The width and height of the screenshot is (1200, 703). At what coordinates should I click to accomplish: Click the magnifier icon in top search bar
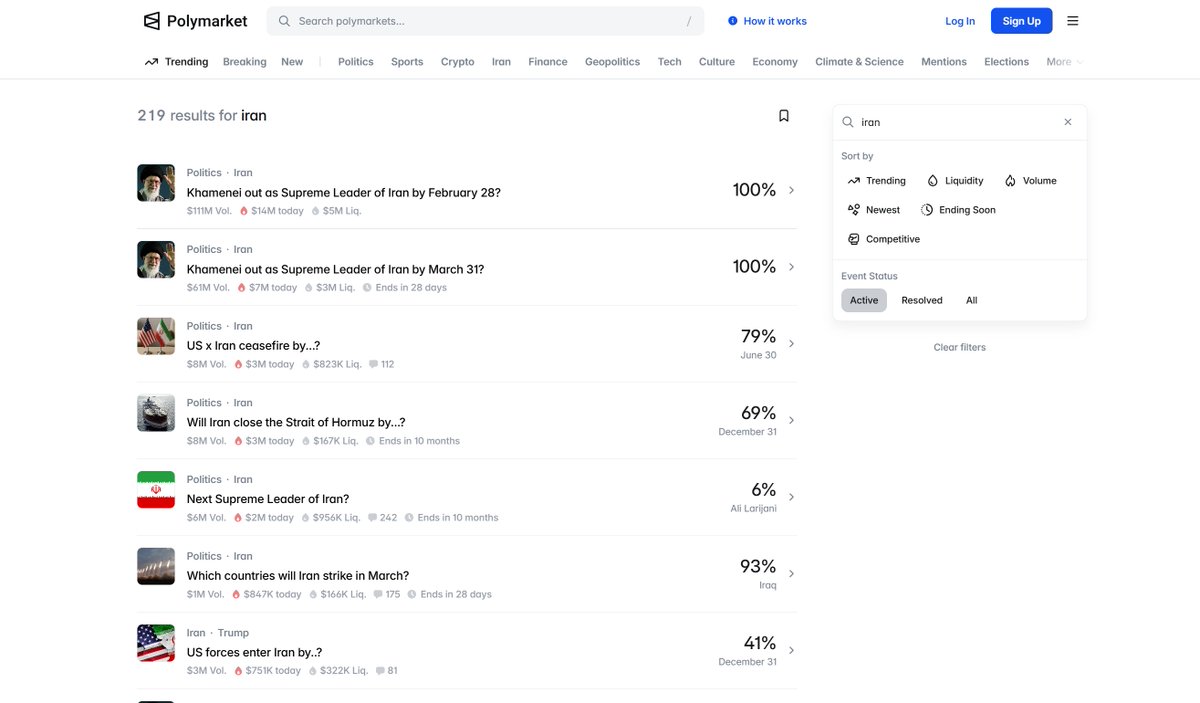[x=284, y=21]
